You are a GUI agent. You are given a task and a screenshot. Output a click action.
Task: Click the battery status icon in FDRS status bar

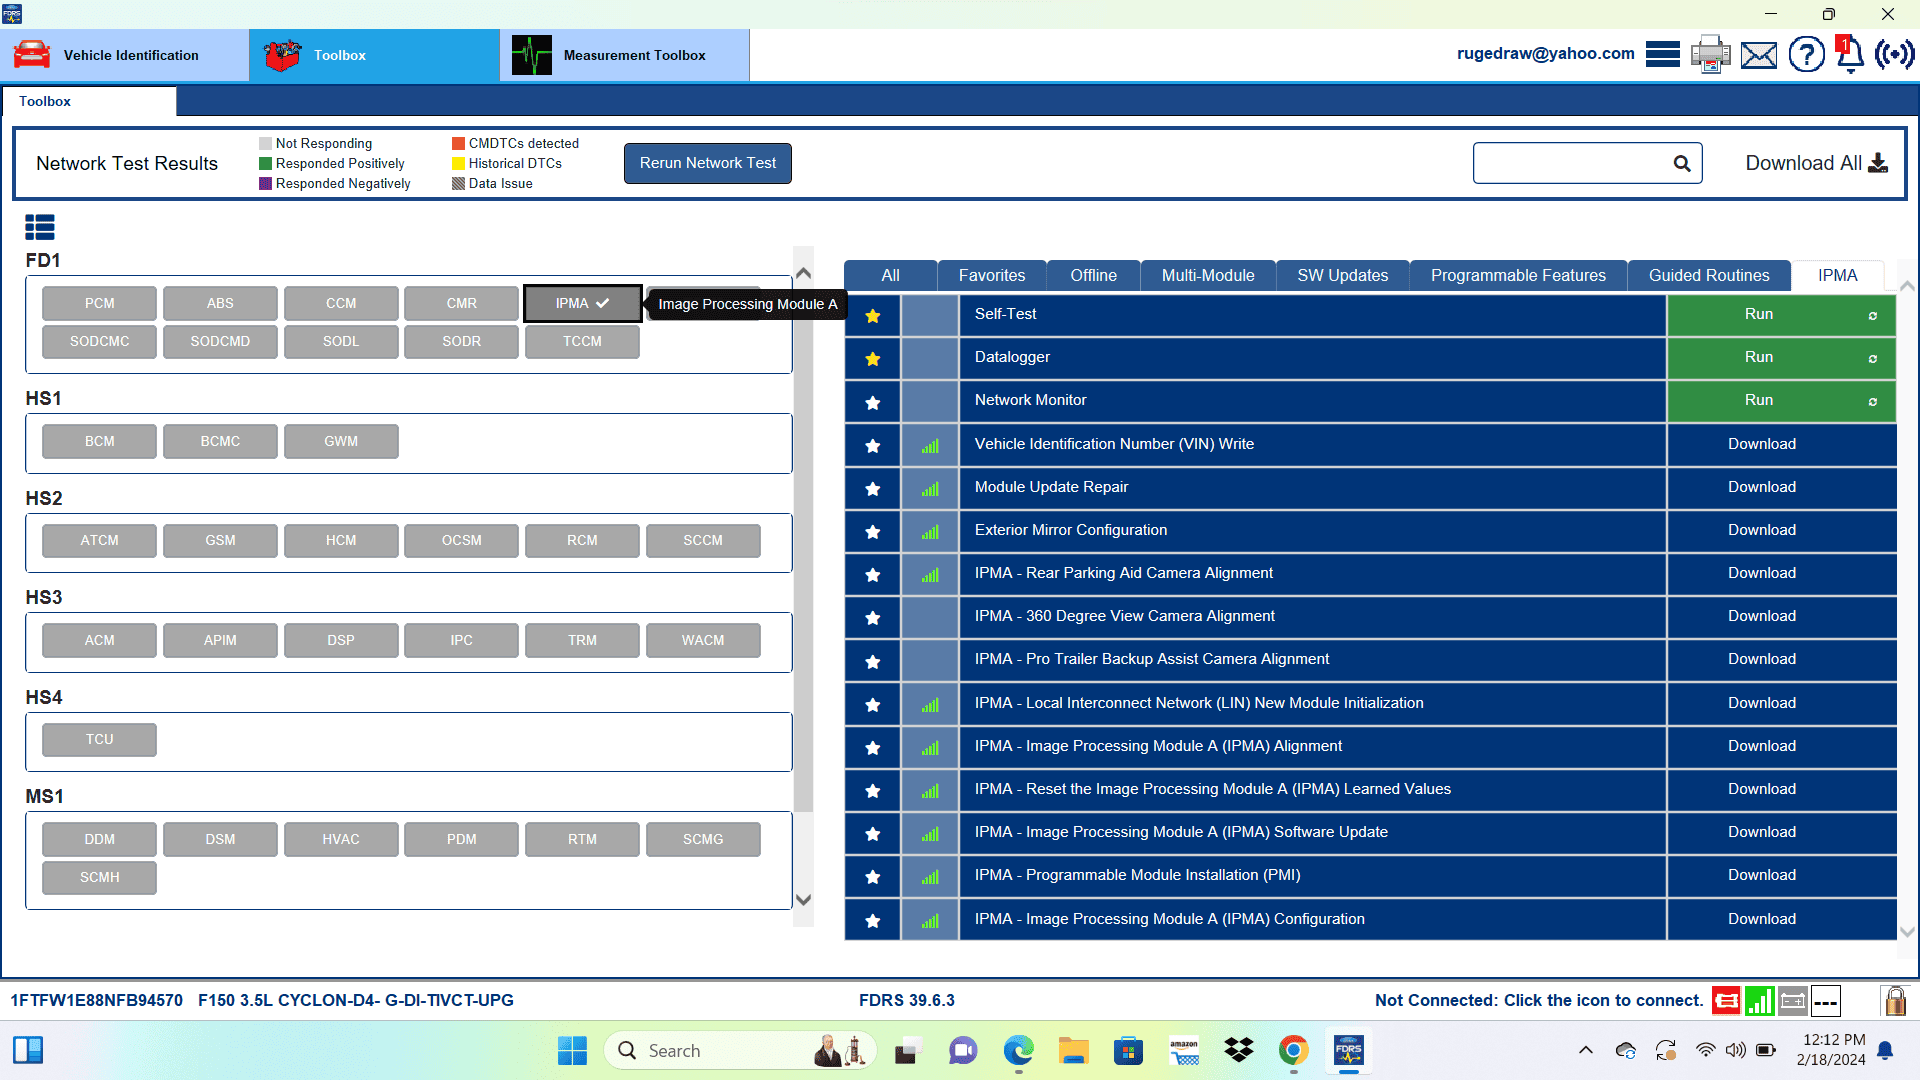(1793, 1000)
